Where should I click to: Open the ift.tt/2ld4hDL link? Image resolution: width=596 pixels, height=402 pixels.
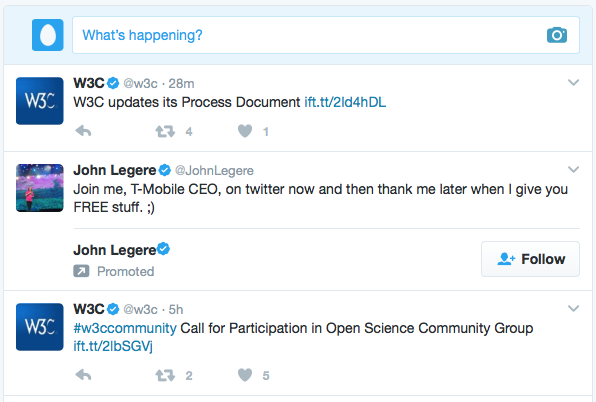pos(345,102)
